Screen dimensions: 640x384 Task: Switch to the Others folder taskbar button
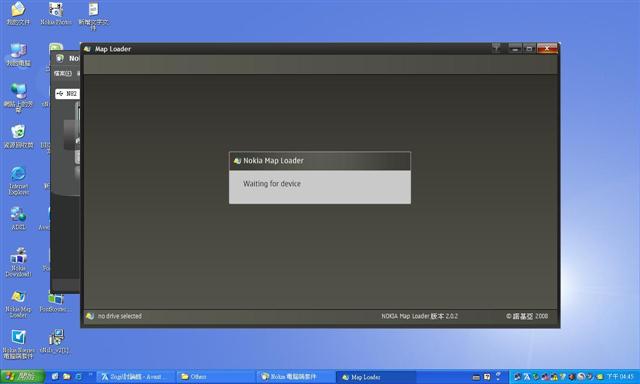pos(216,376)
